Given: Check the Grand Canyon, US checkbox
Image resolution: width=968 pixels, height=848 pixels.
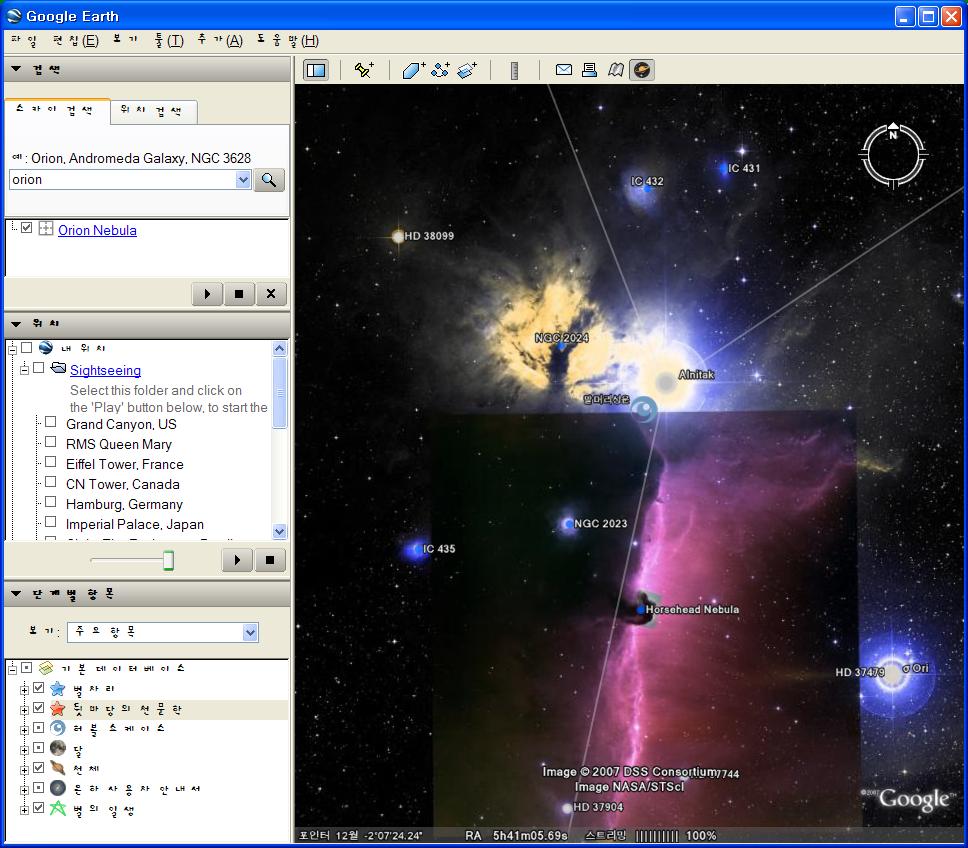Looking at the screenshot, I should pos(51,422).
